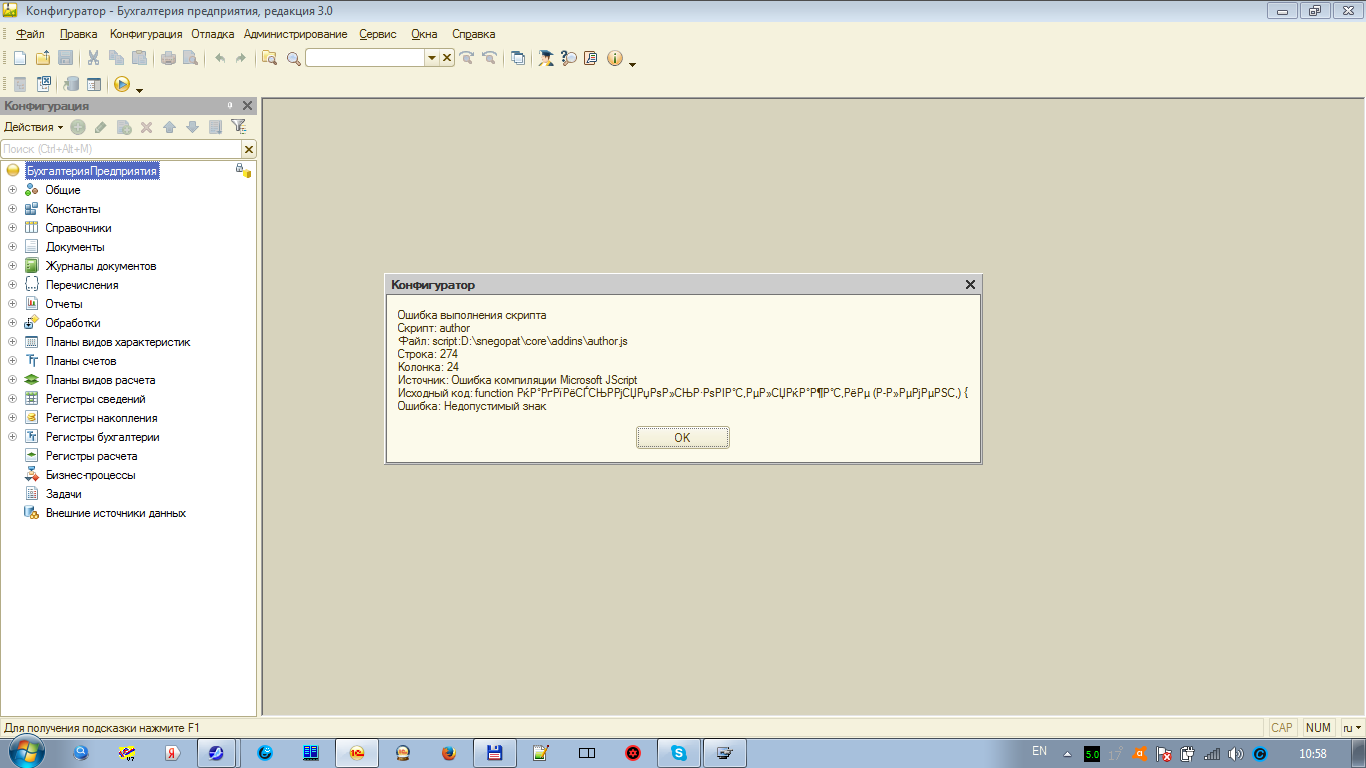Screen dimensions: 1366x768
Task: Click the Move down arrow in Конфигурация panel
Action: coord(192,127)
